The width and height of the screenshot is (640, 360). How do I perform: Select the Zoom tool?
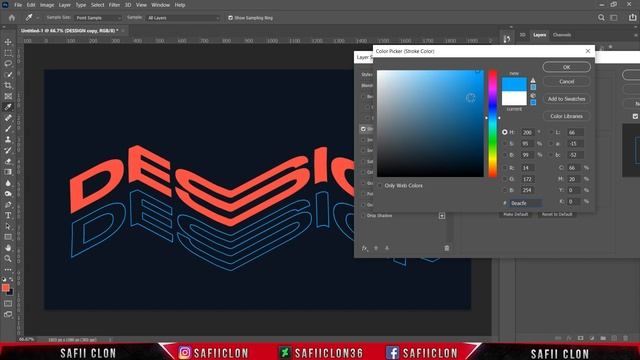coord(8,258)
